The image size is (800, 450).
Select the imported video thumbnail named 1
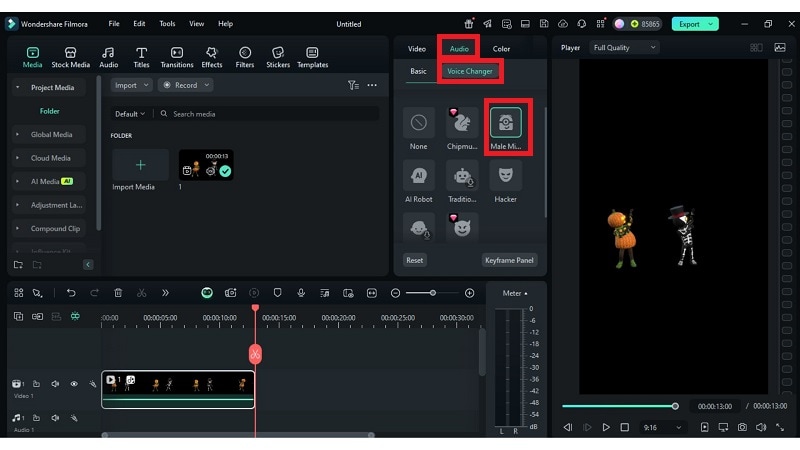coord(206,165)
